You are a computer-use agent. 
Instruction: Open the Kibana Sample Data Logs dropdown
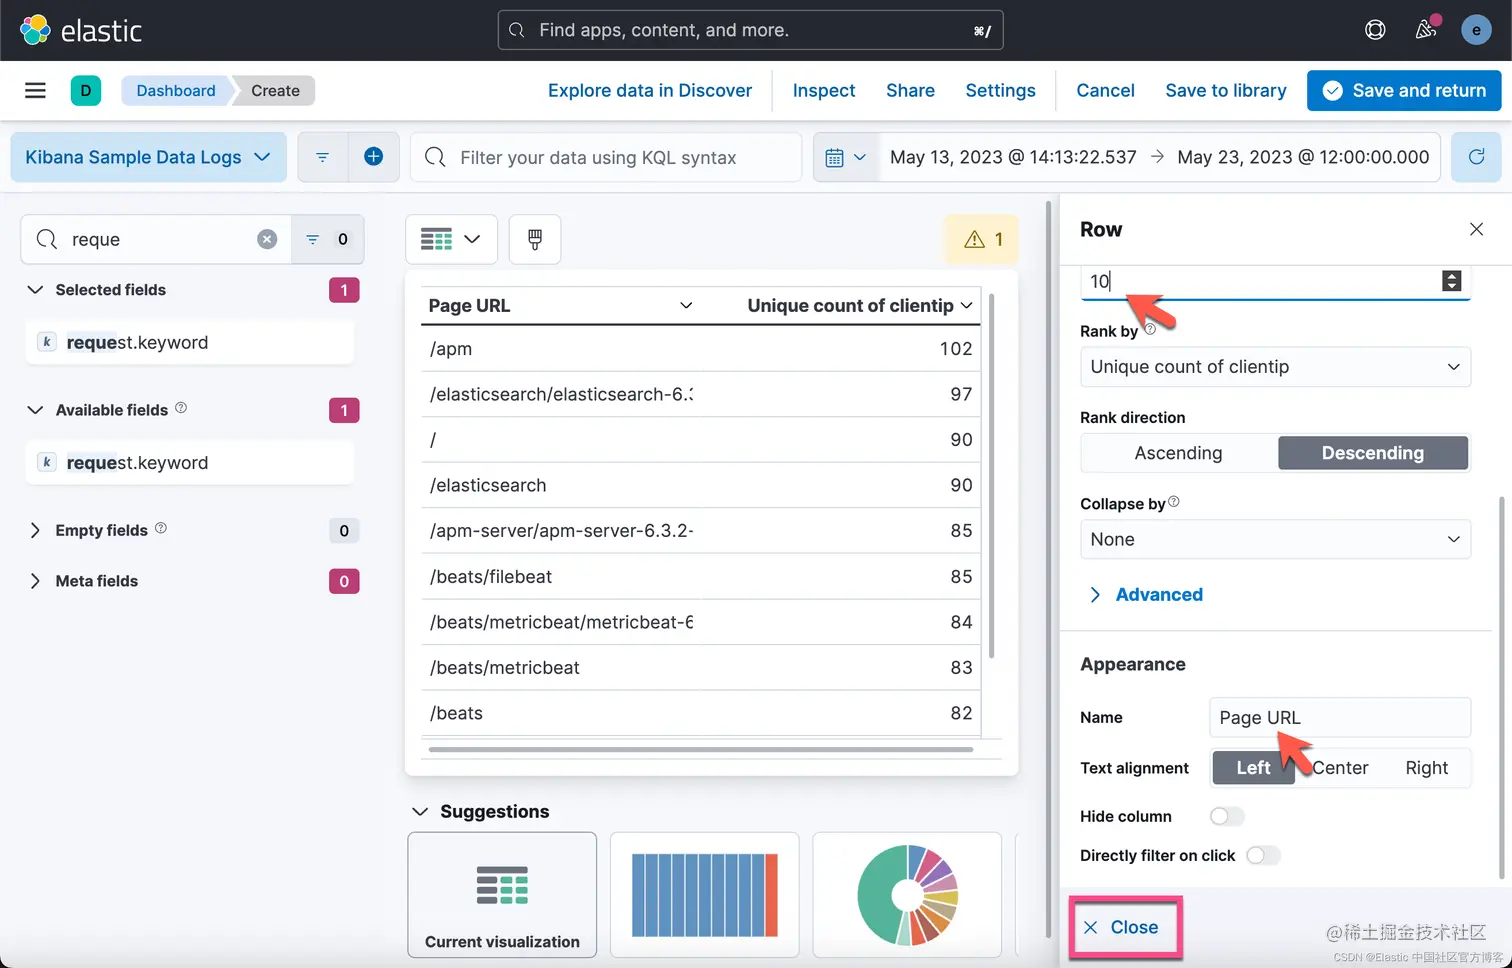148,157
